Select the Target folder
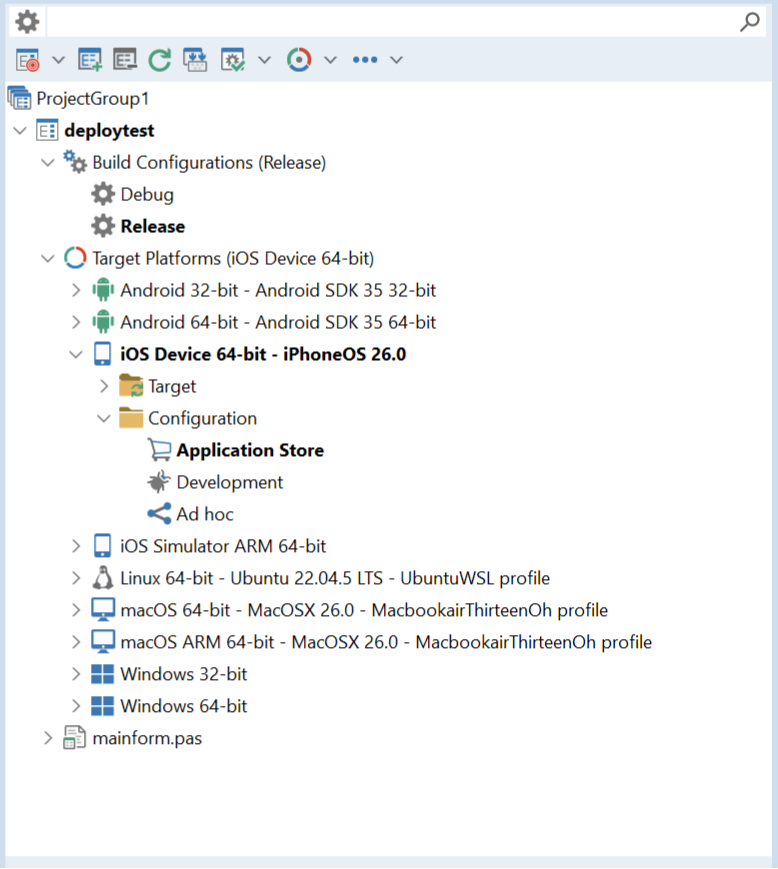The image size is (778, 869). (x=172, y=387)
